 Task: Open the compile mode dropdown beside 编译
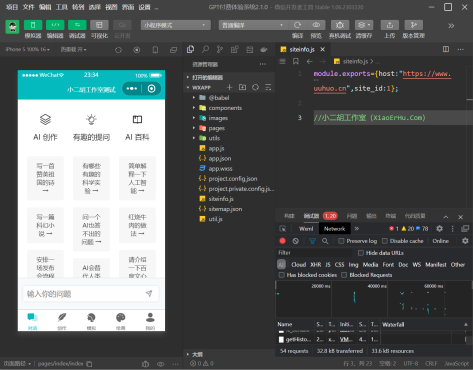tap(253, 25)
